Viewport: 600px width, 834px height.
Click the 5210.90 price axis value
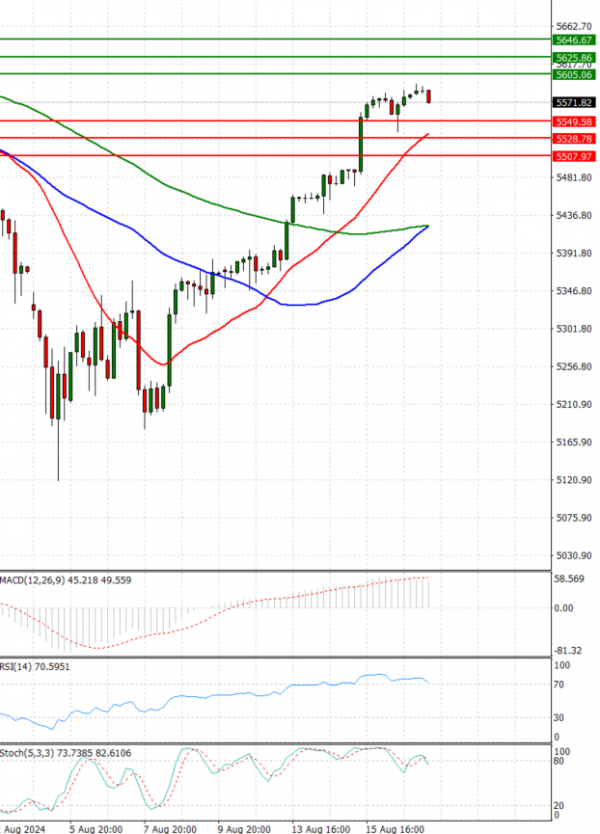pos(573,404)
